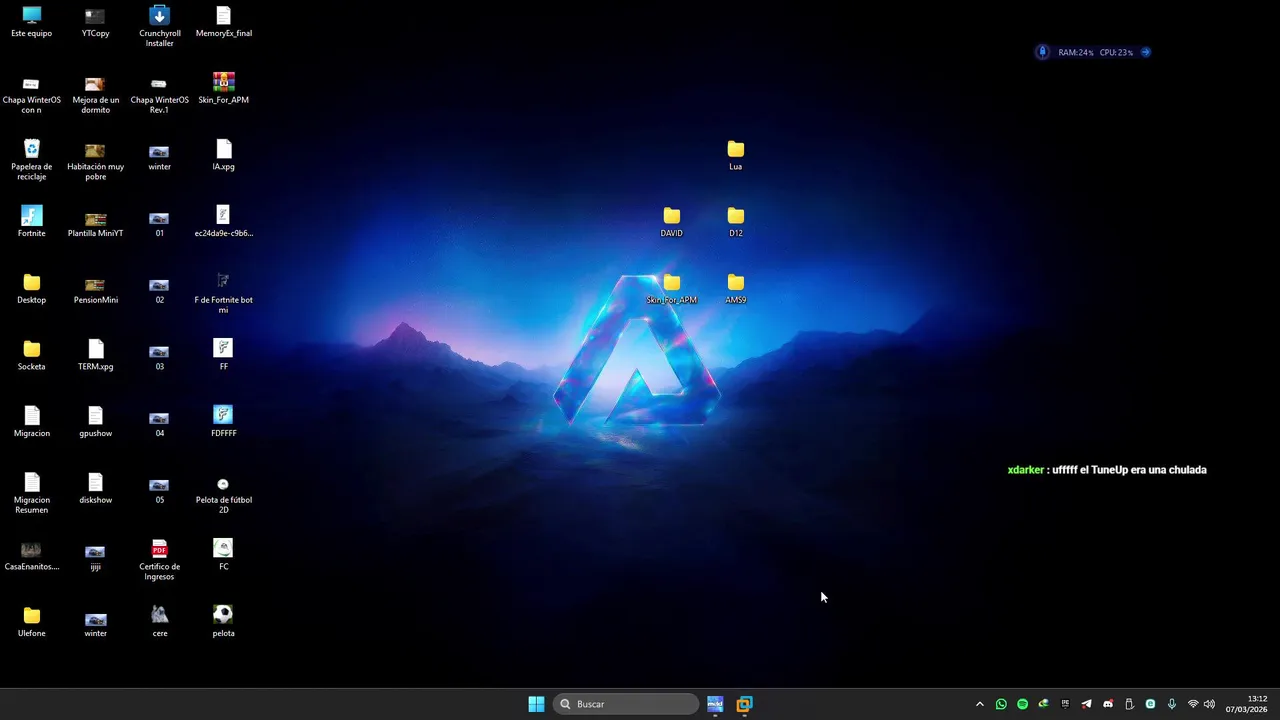Viewport: 1280px width, 720px height.
Task: Select the CasaEnanitos image file
Action: click(x=32, y=555)
